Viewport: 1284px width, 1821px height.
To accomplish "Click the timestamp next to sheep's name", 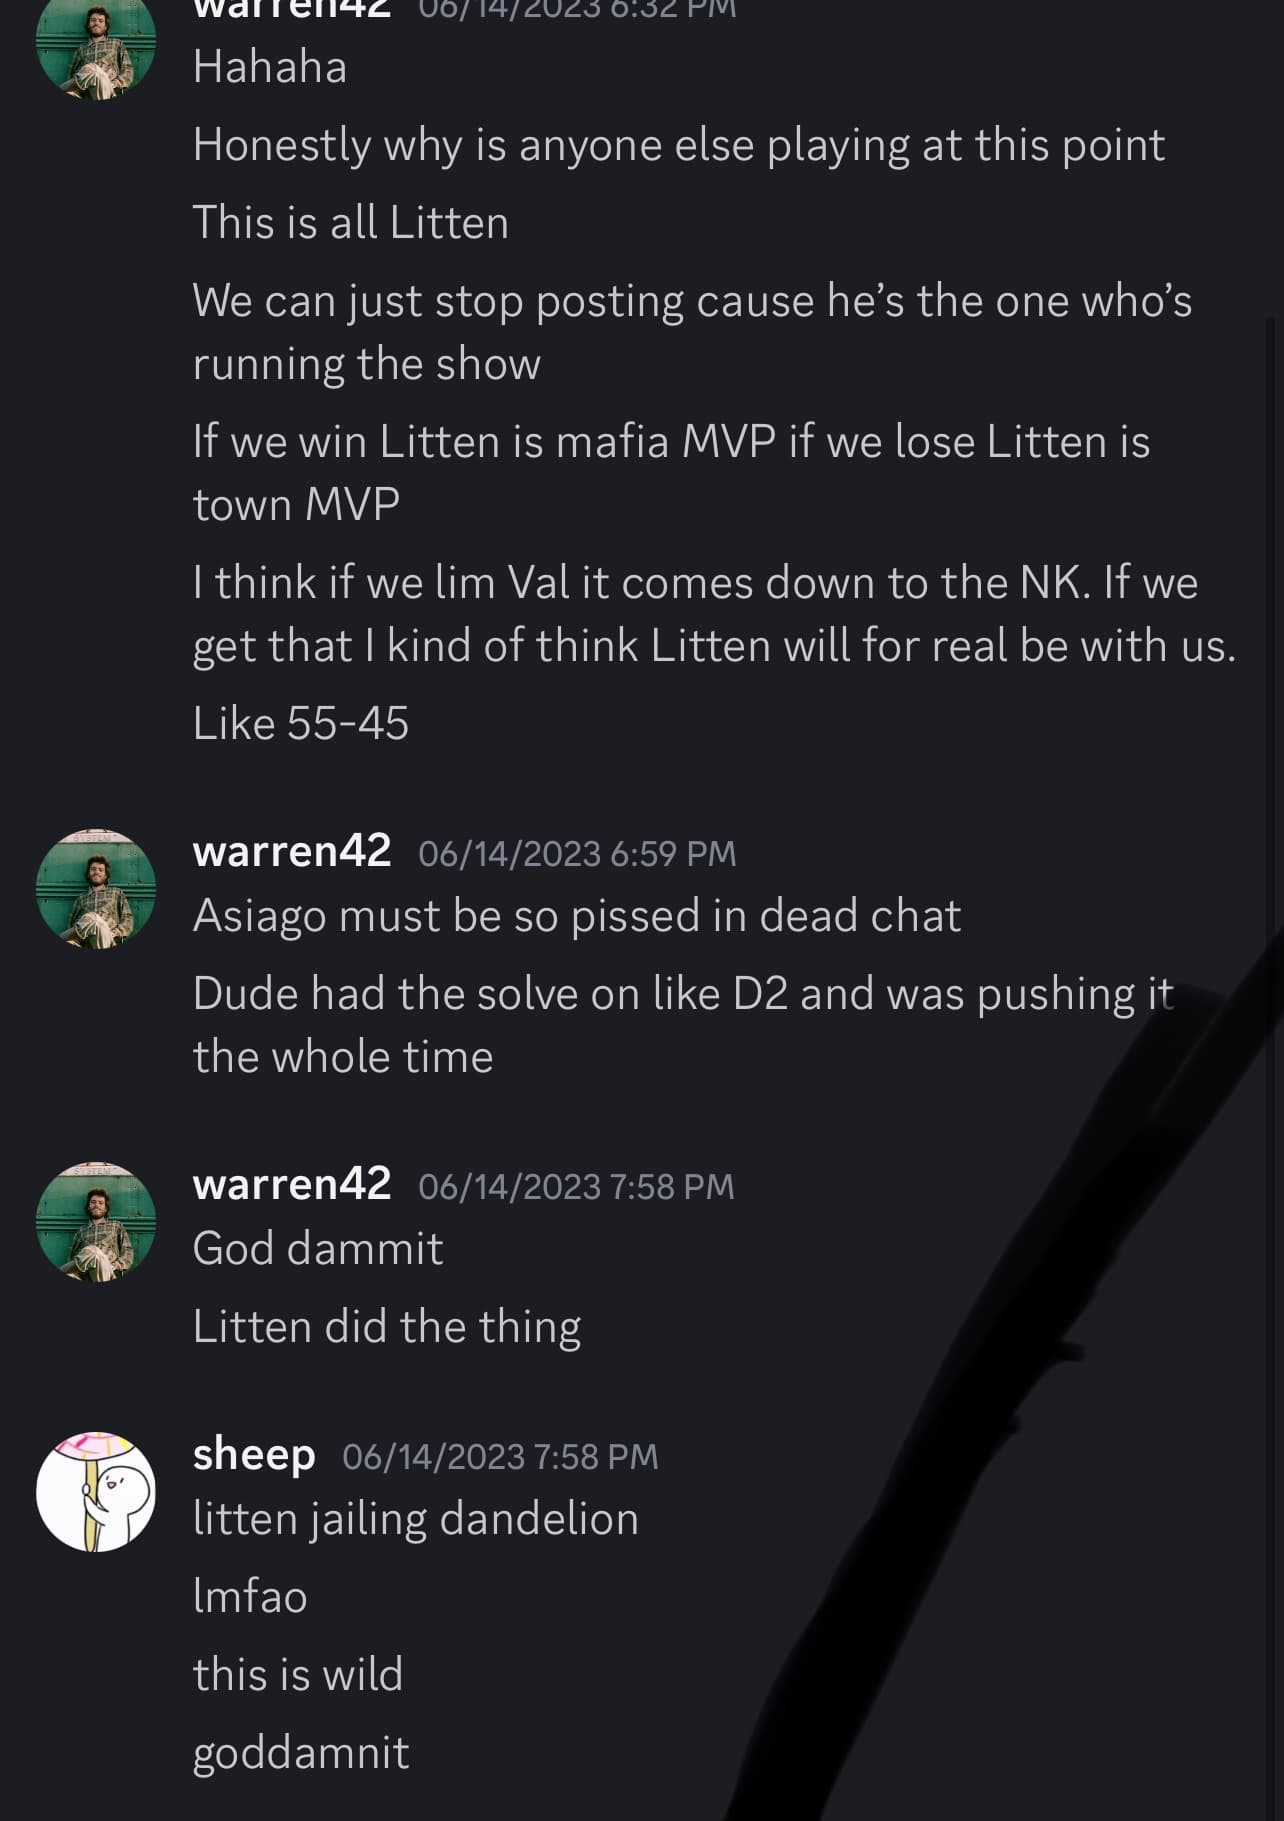I will click(500, 1457).
